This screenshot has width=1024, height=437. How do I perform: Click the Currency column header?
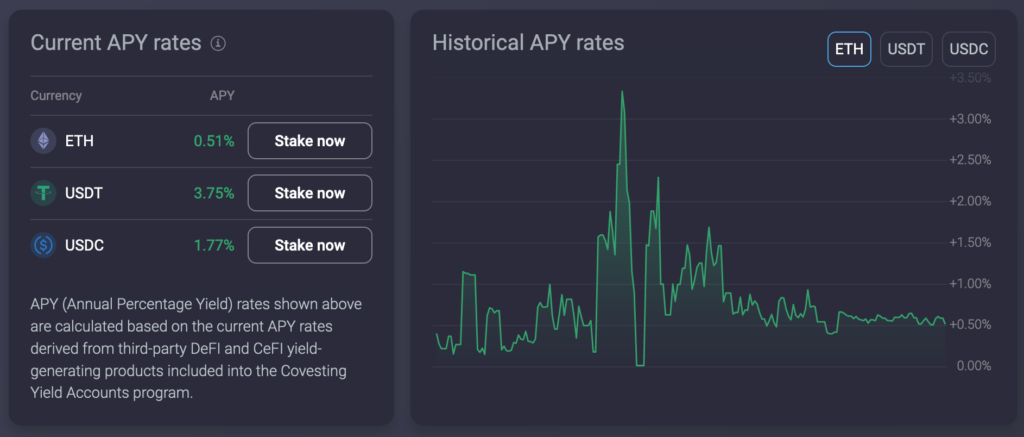tap(56, 96)
